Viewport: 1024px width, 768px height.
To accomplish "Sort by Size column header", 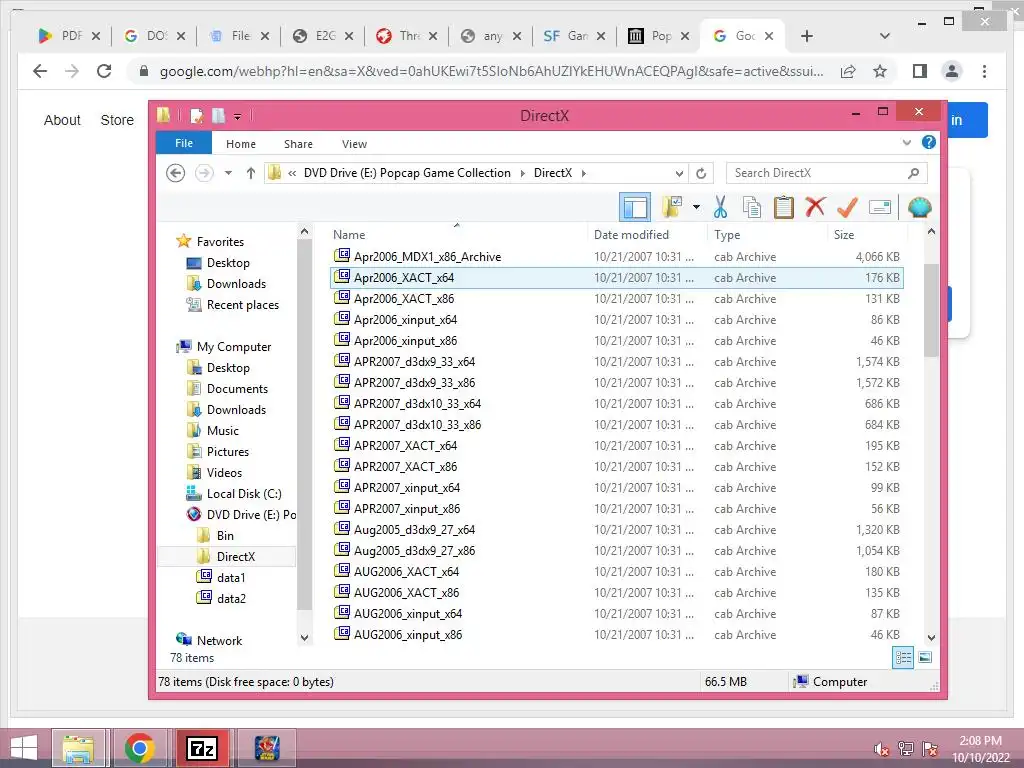I will pyautogui.click(x=867, y=234).
